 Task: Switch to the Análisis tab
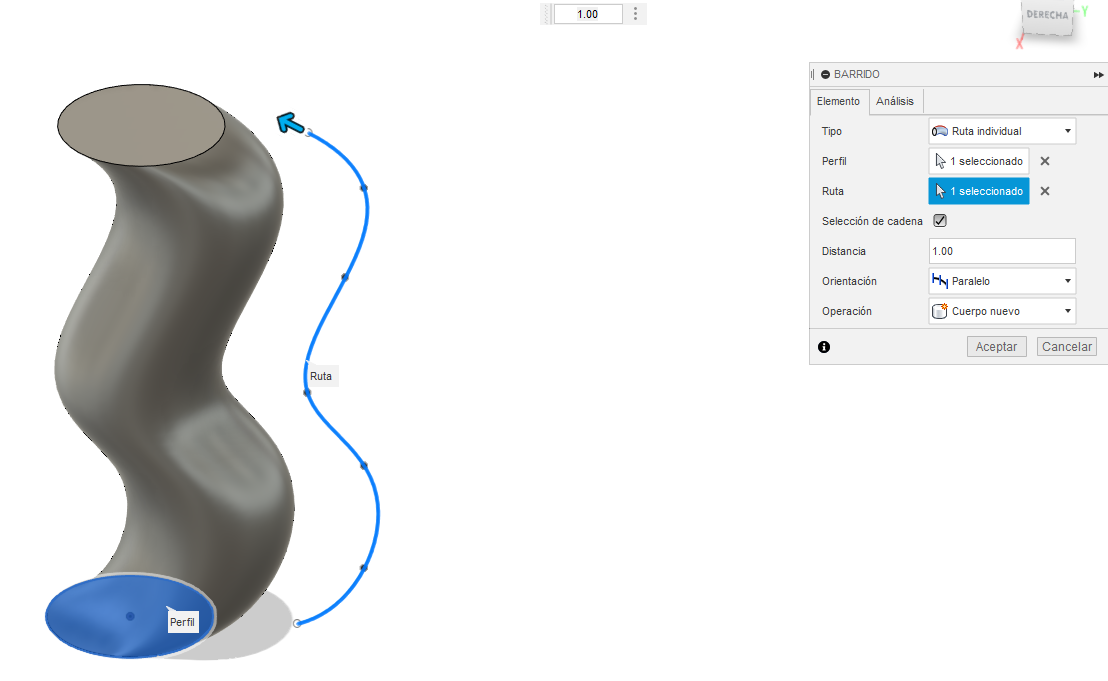[x=895, y=101]
